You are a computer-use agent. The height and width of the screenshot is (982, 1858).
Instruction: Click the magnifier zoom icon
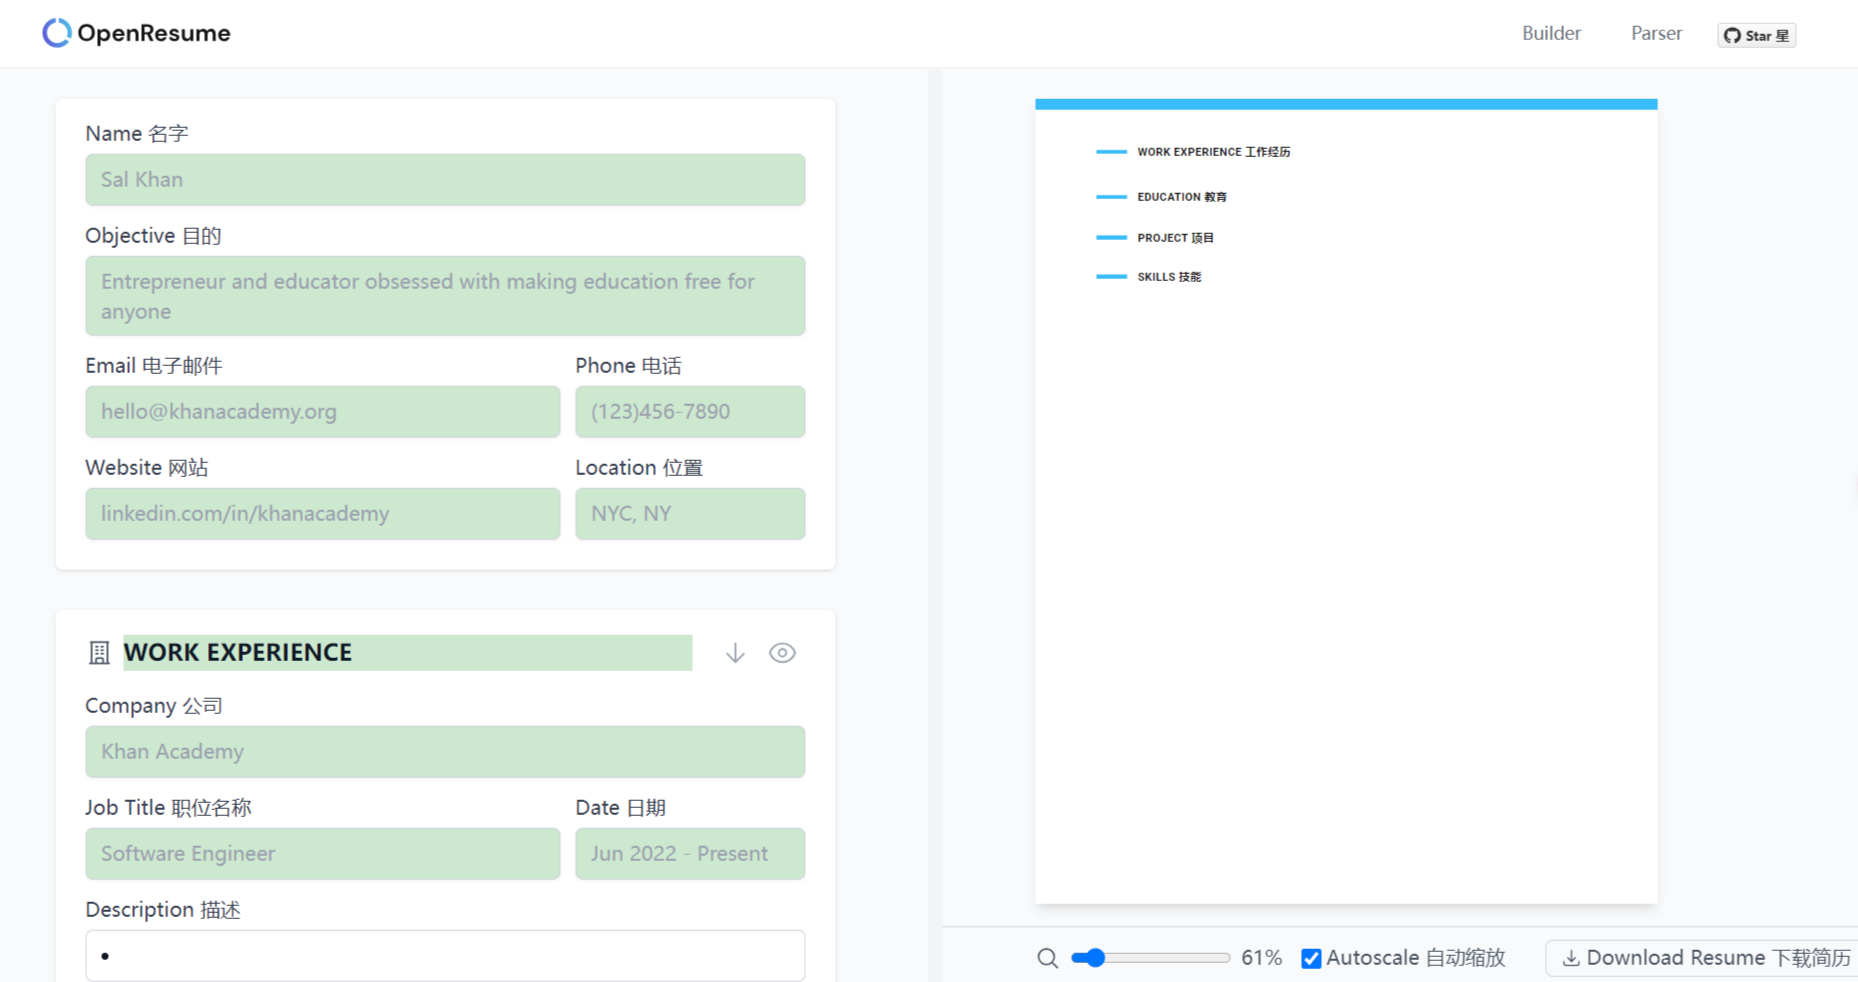tap(1047, 958)
